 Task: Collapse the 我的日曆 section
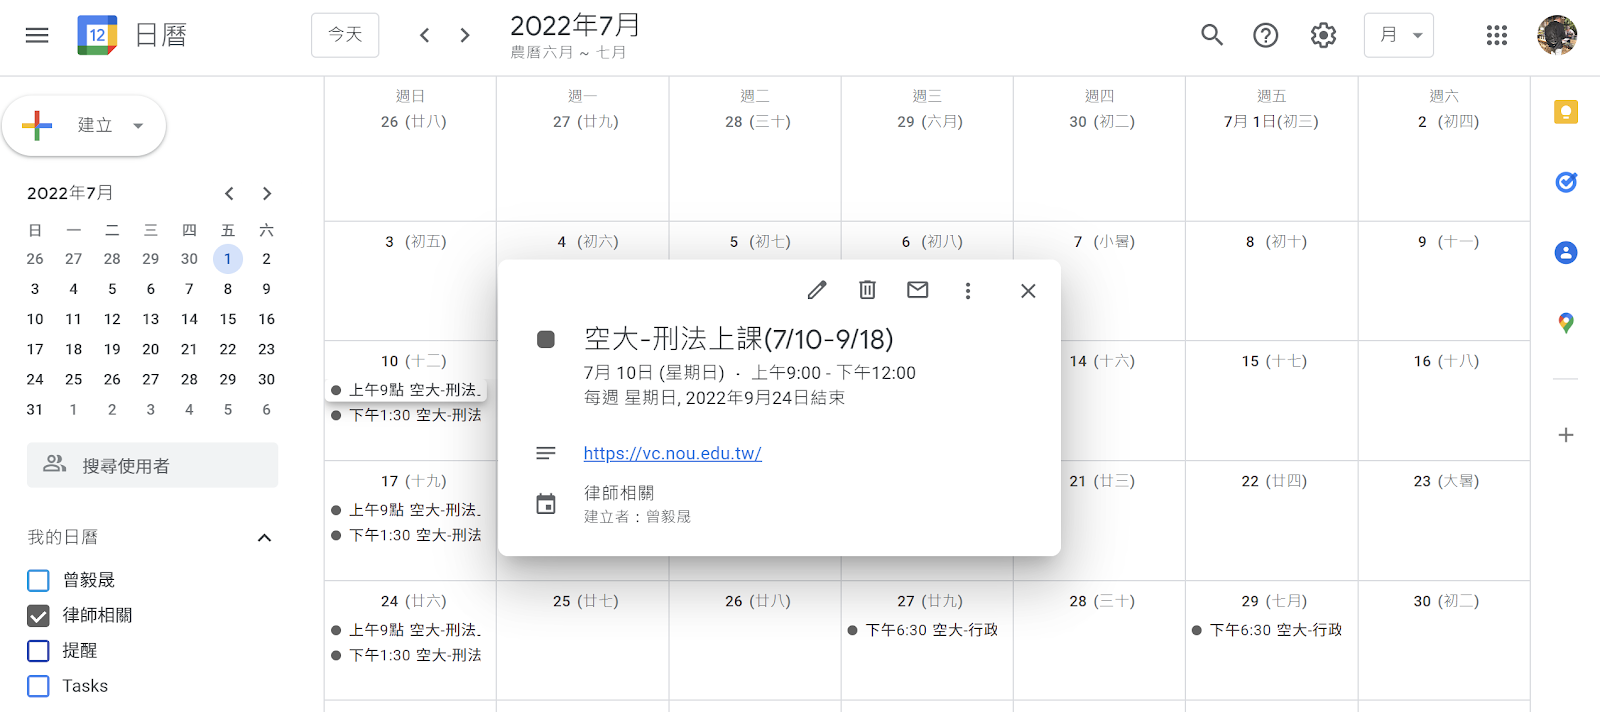click(x=264, y=538)
